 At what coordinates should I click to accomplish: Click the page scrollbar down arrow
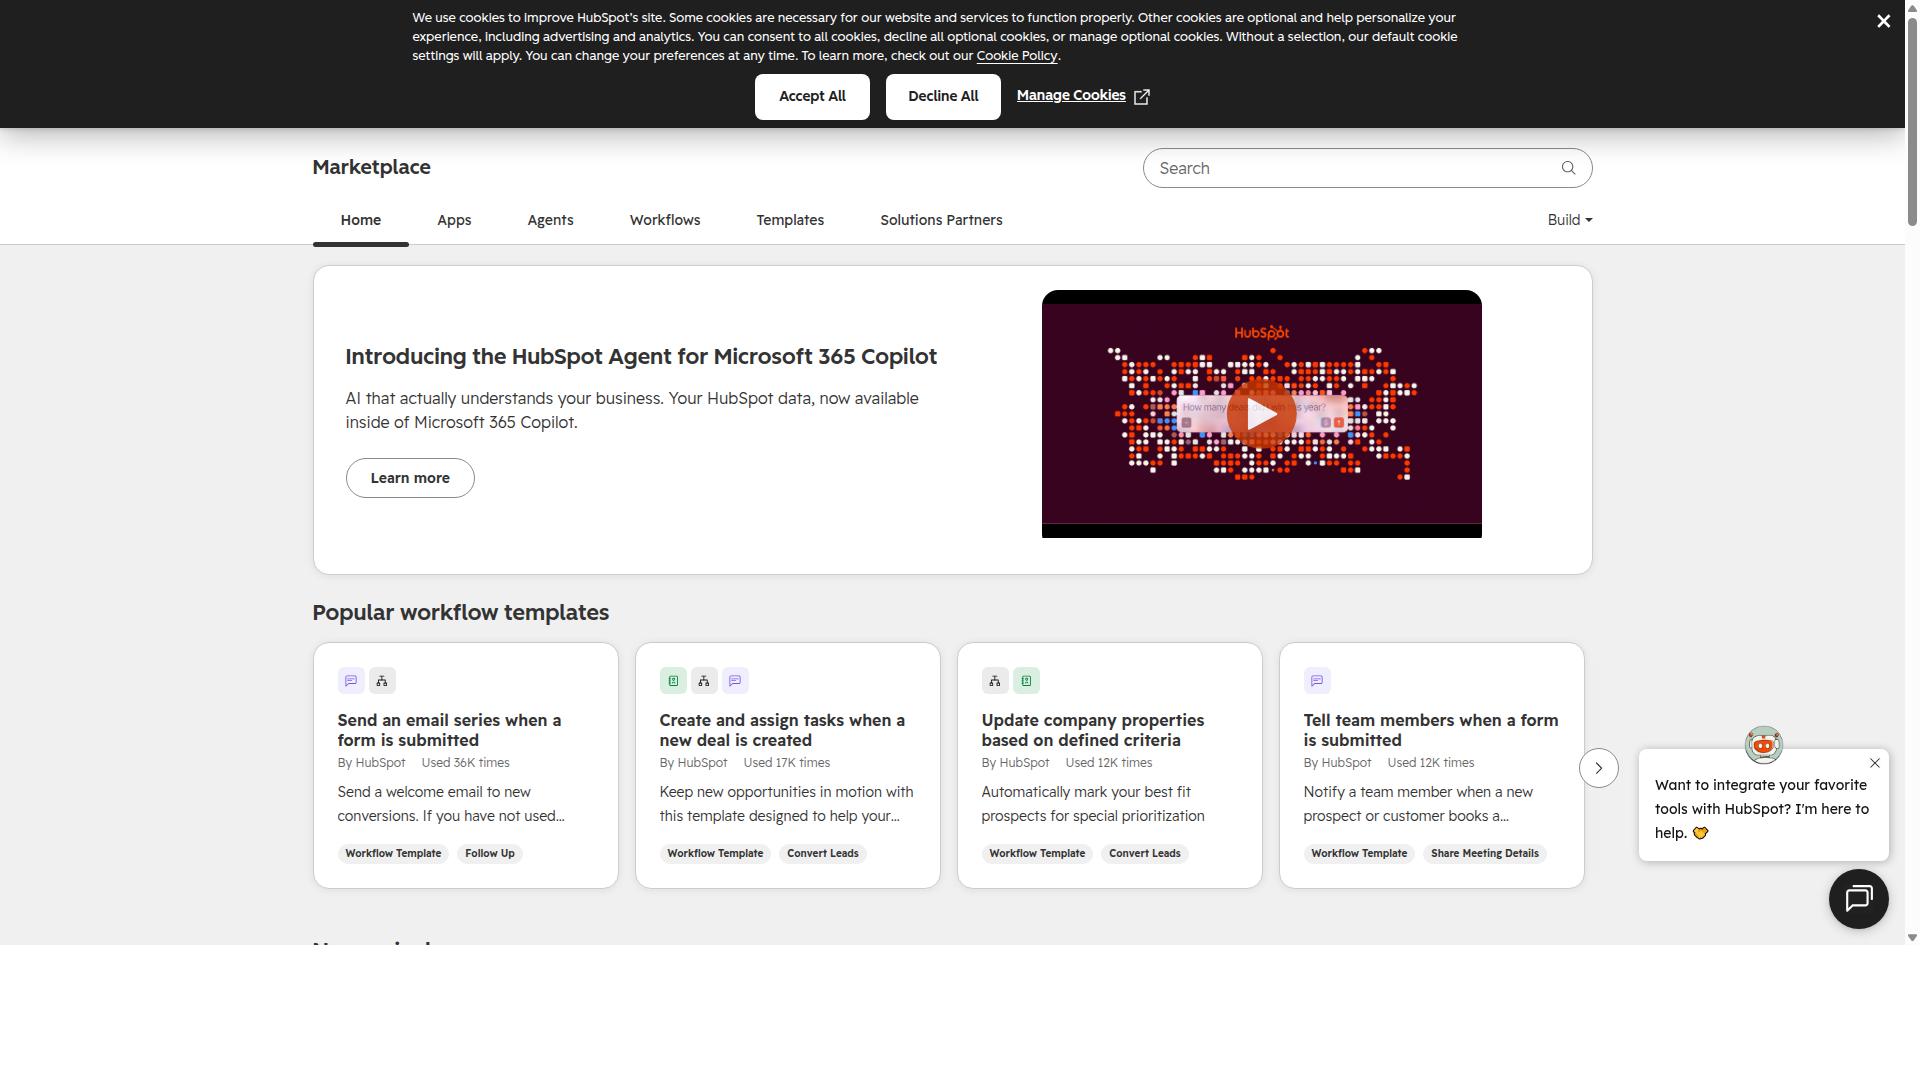click(x=1912, y=938)
